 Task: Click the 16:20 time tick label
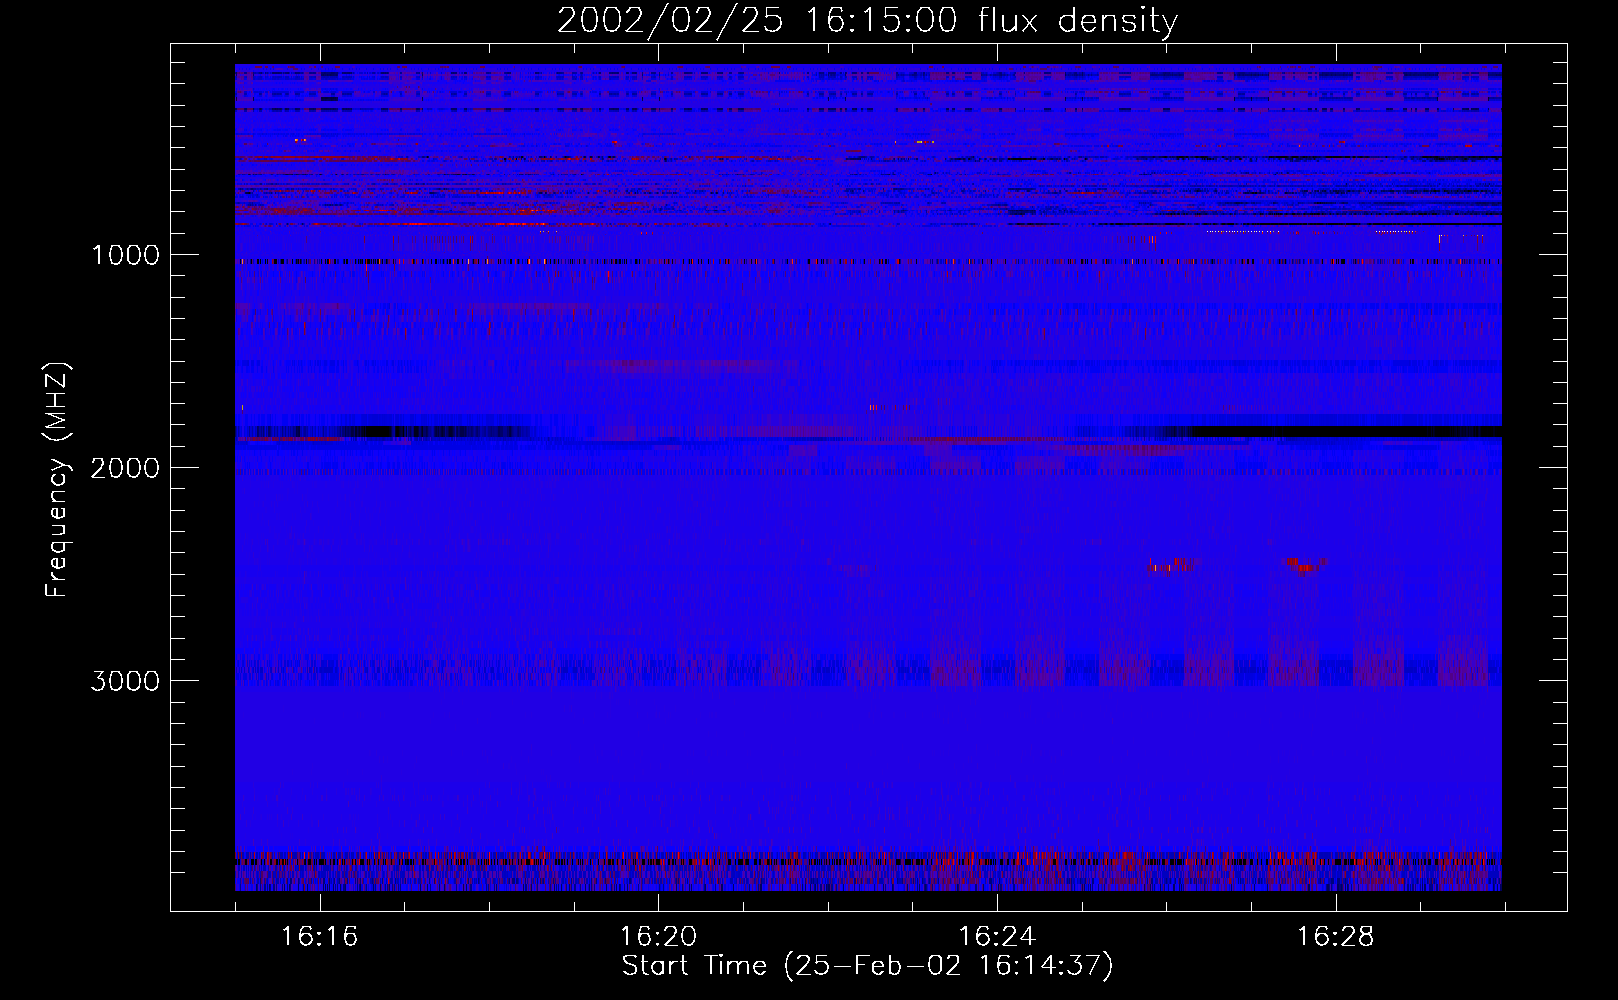point(658,937)
